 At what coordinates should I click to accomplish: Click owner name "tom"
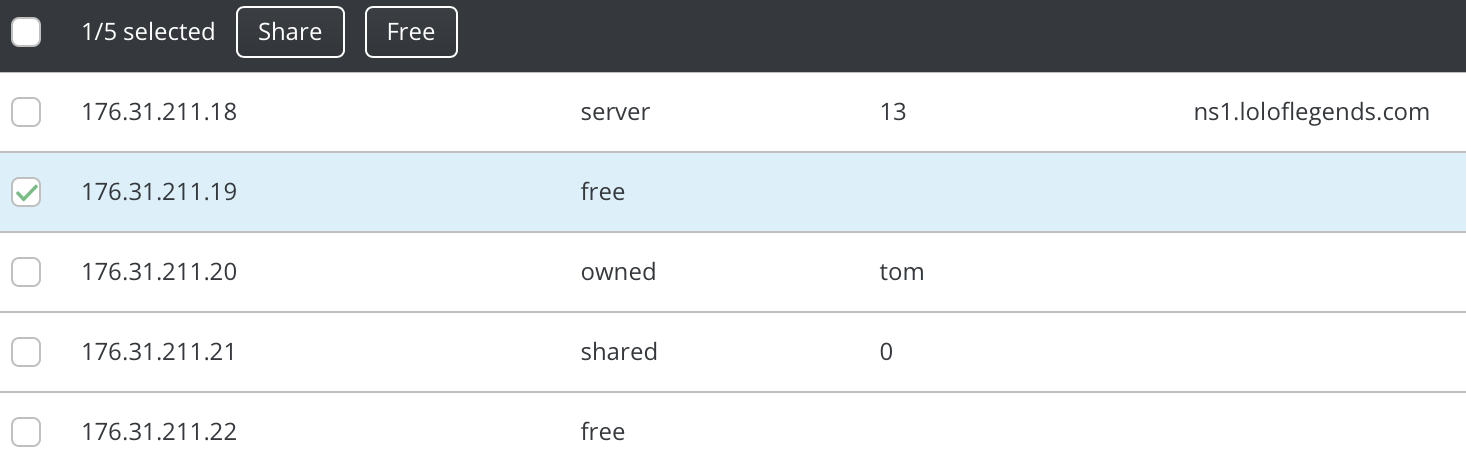(x=901, y=272)
